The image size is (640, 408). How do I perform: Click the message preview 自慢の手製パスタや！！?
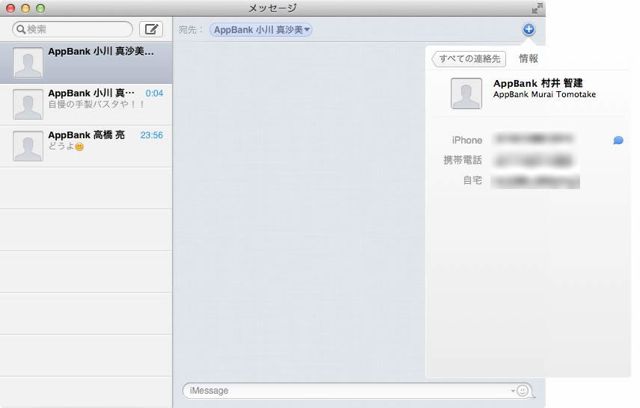[x=96, y=104]
